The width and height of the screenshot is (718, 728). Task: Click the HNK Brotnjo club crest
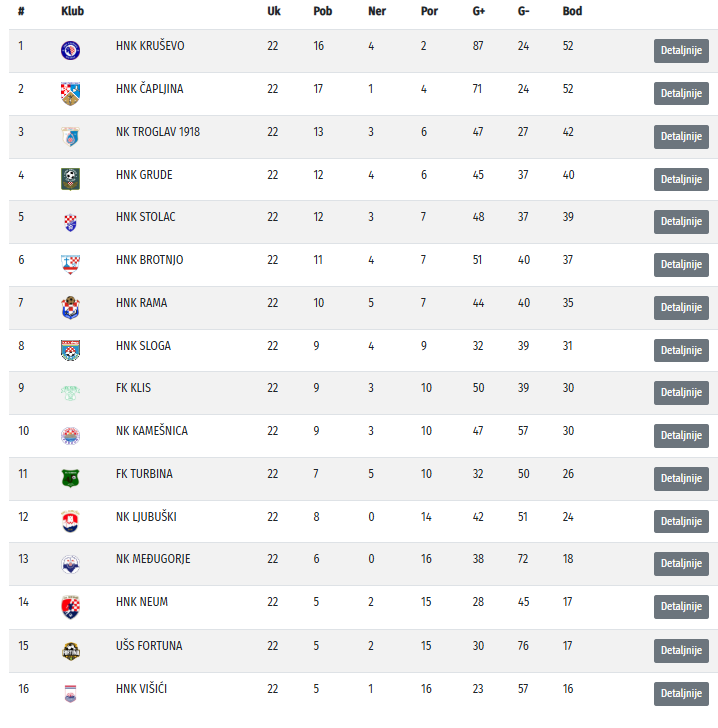tap(70, 264)
